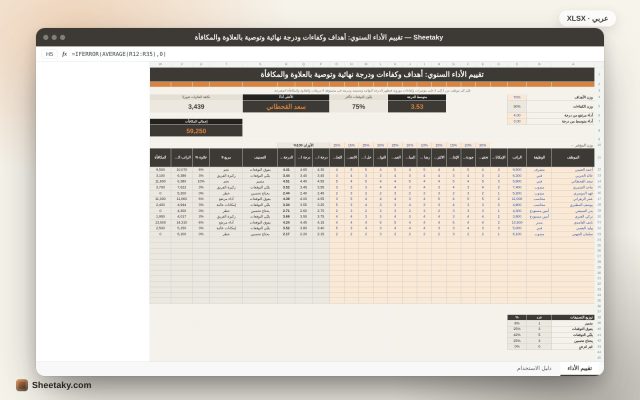The image size is (640, 400).
Task: Click the توزيع التصنيفات table header
Action: (x=573, y=317)
